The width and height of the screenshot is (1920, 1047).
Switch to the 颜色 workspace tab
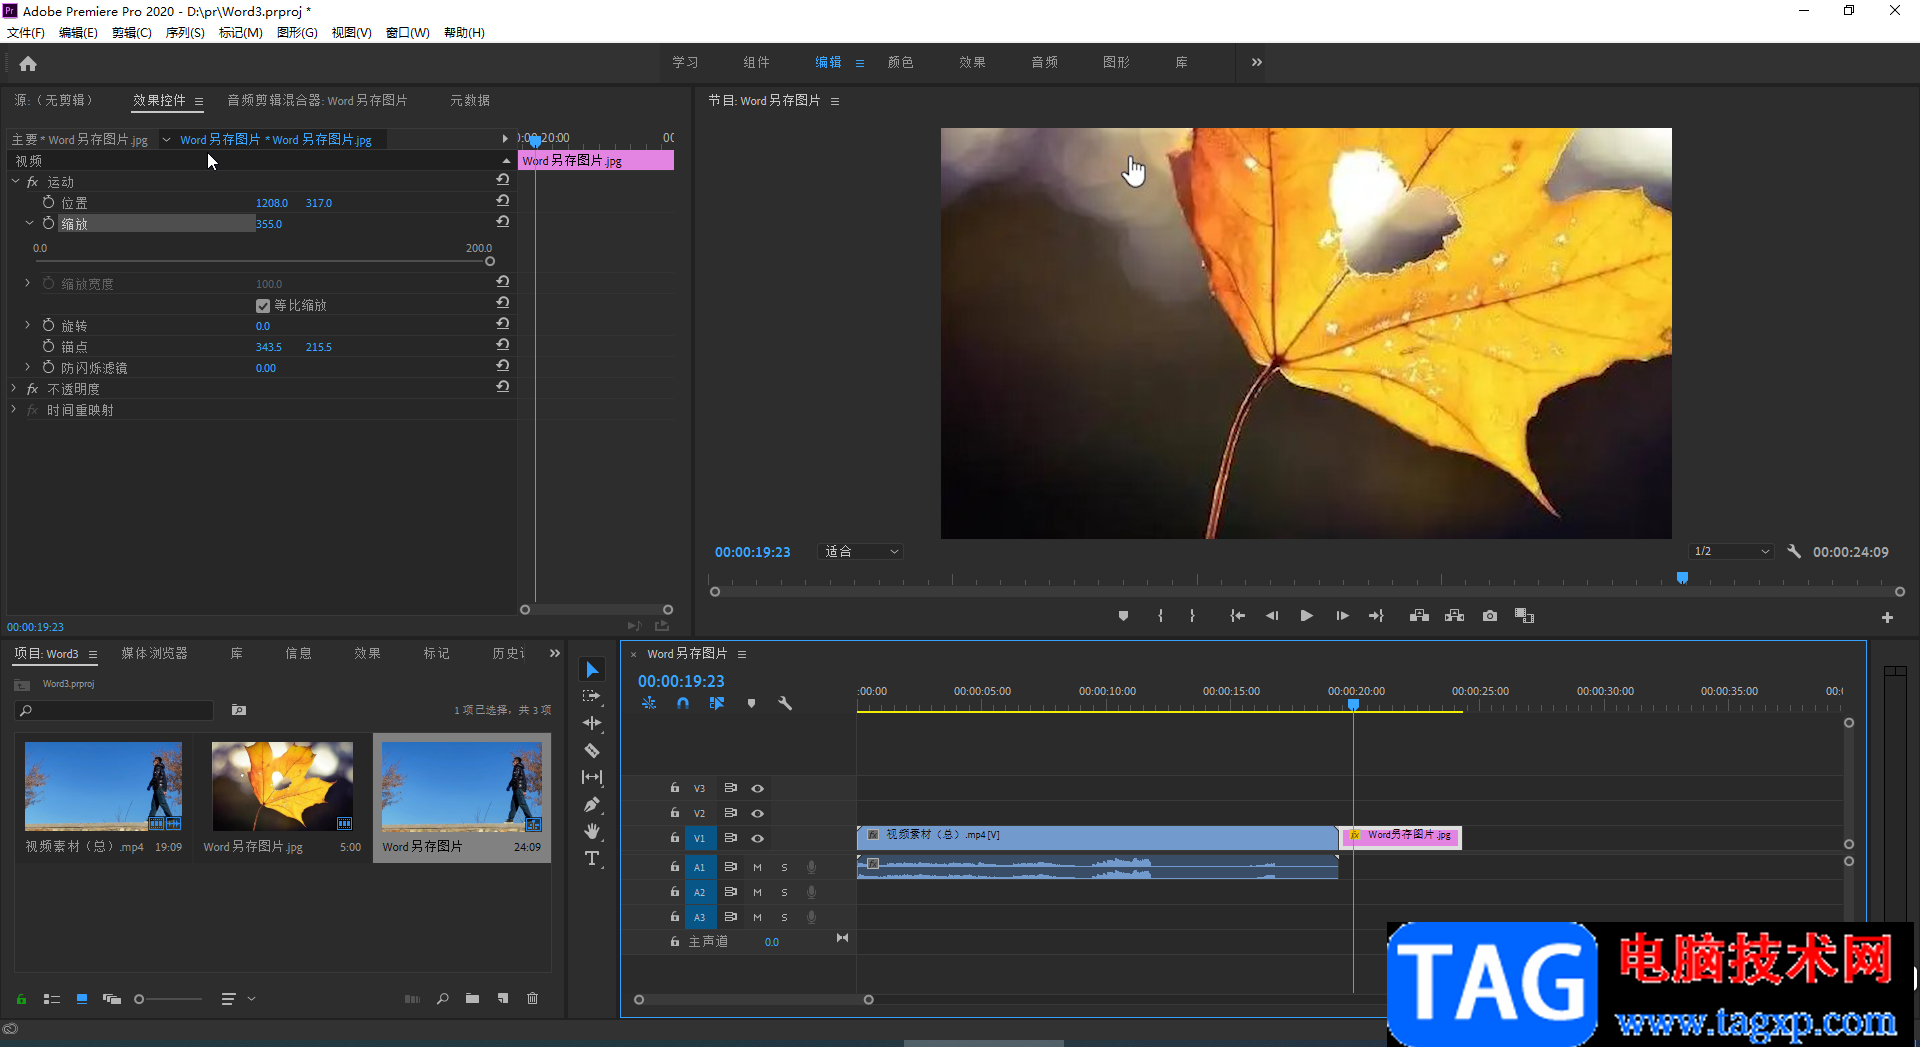(x=900, y=62)
